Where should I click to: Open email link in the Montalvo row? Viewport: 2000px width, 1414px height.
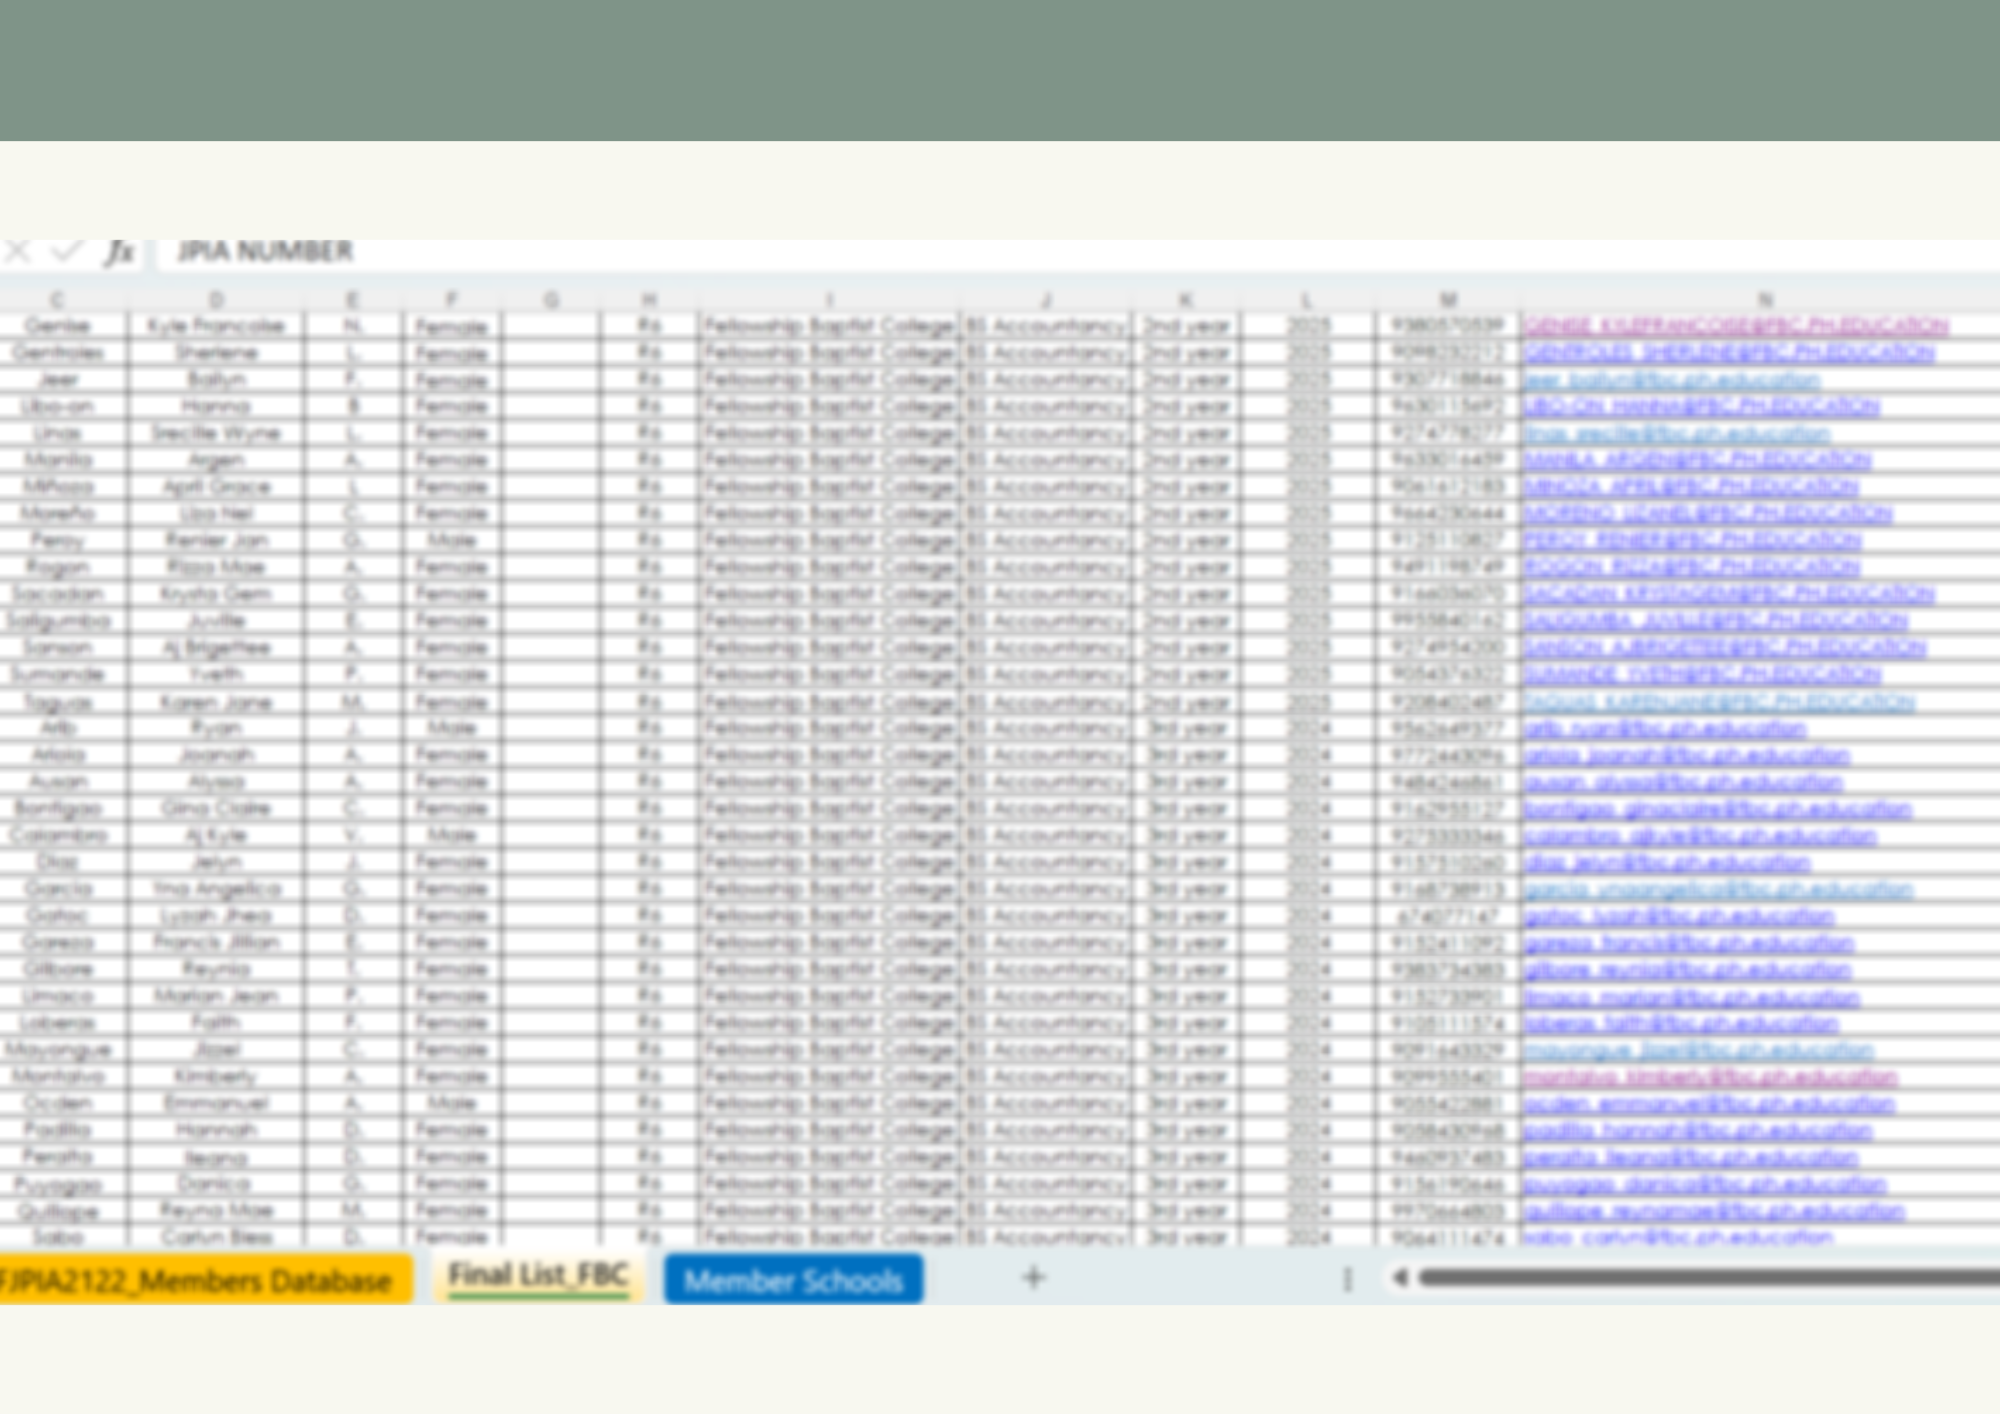pyautogui.click(x=1709, y=1077)
